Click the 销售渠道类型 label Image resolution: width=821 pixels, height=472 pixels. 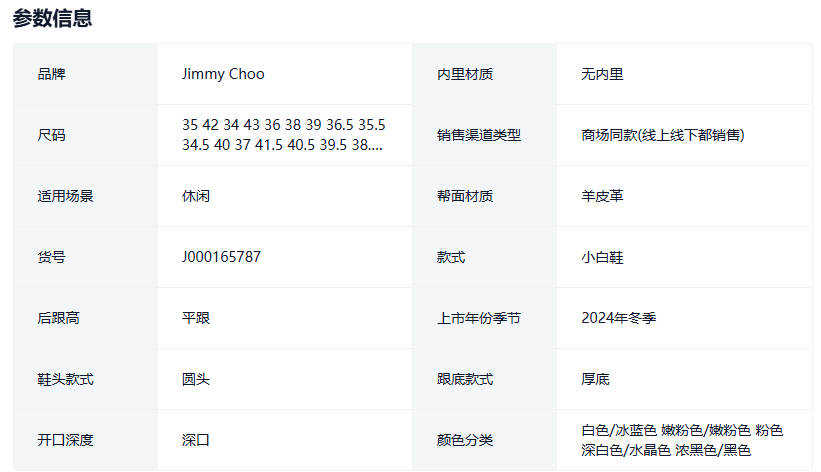[x=478, y=135]
